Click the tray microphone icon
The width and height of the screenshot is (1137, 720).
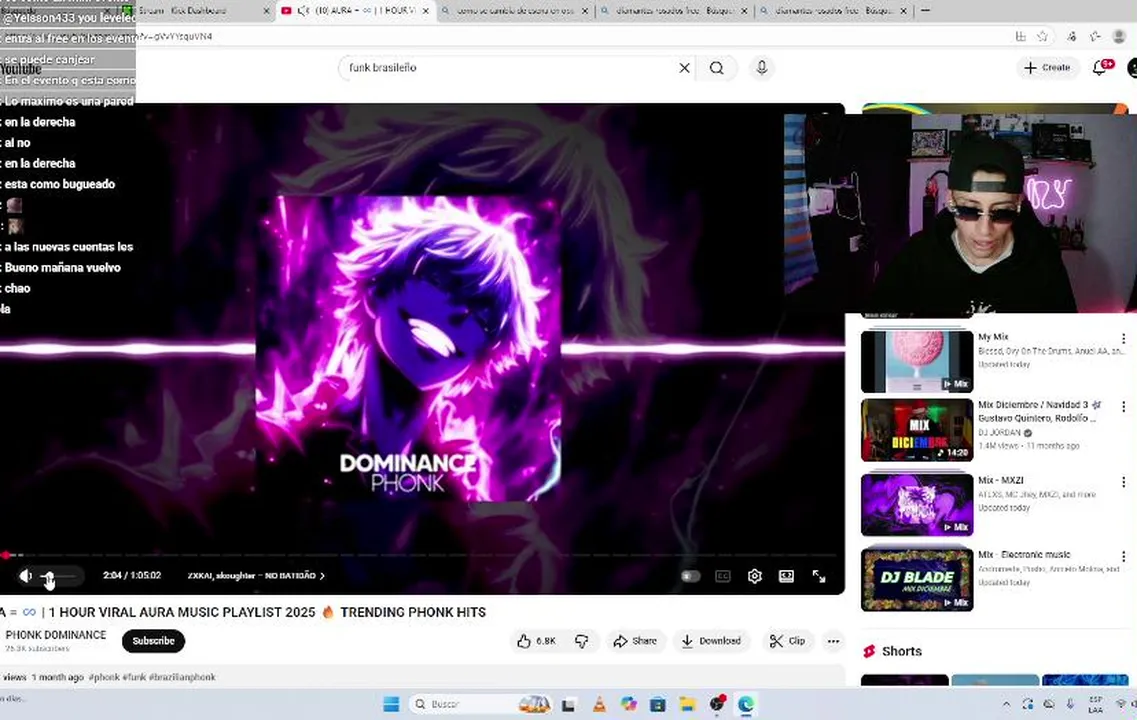(1070, 704)
